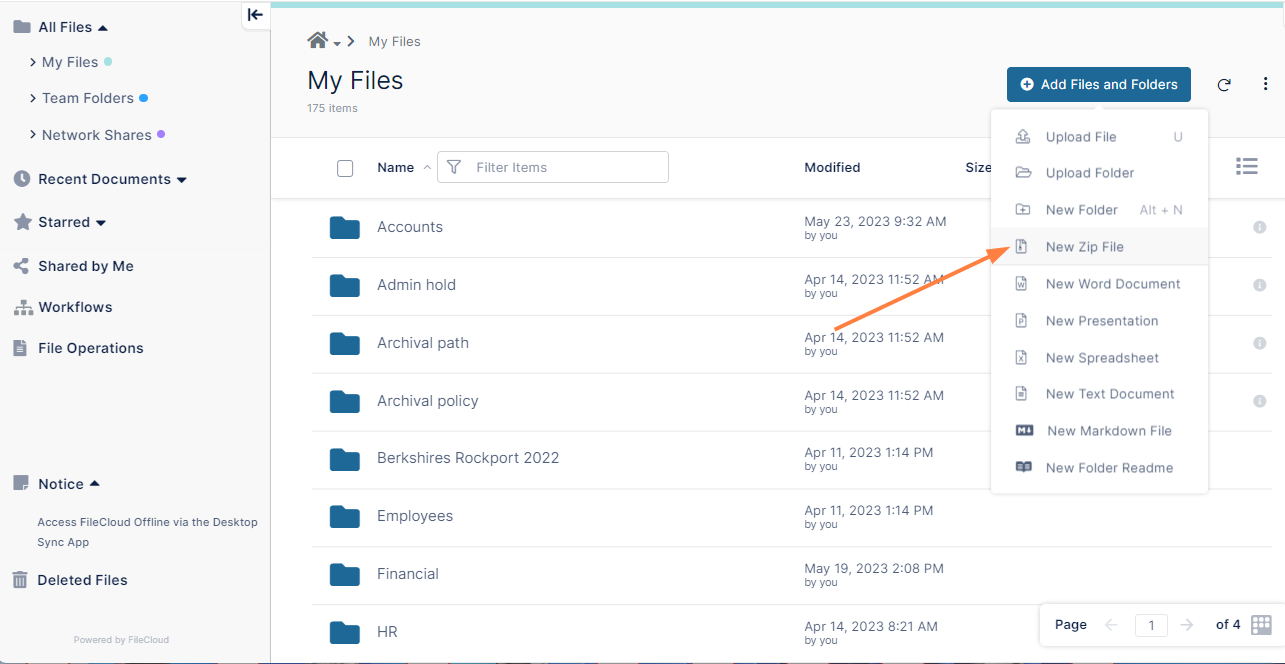The width and height of the screenshot is (1285, 664).
Task: Click the filter funnel icon
Action: coord(455,167)
